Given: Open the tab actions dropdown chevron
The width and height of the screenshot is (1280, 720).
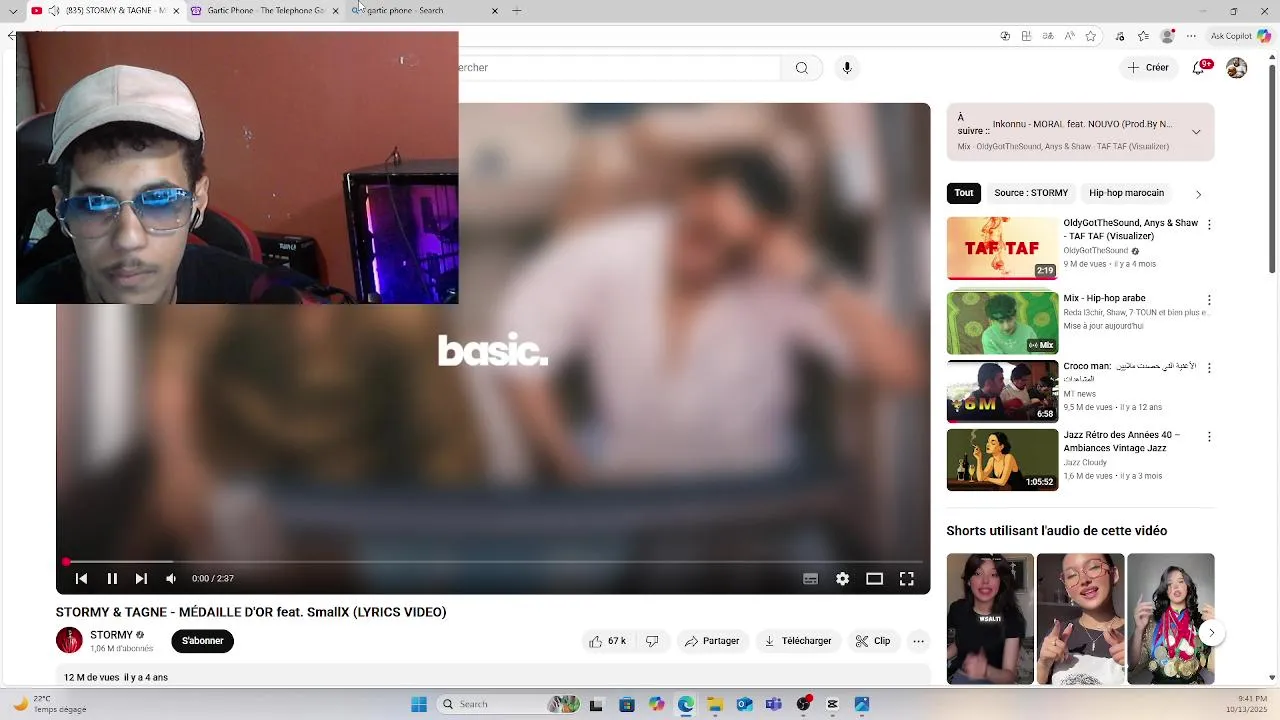Looking at the screenshot, I should click(13, 11).
